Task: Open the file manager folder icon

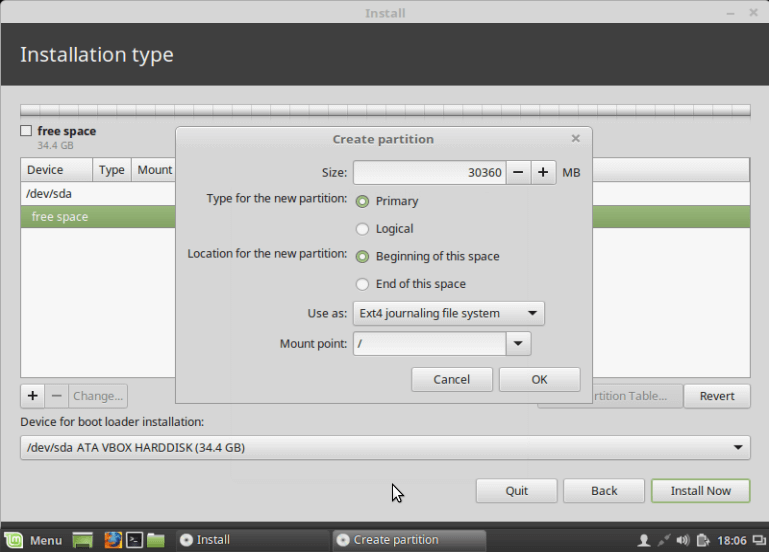Action: click(x=156, y=540)
